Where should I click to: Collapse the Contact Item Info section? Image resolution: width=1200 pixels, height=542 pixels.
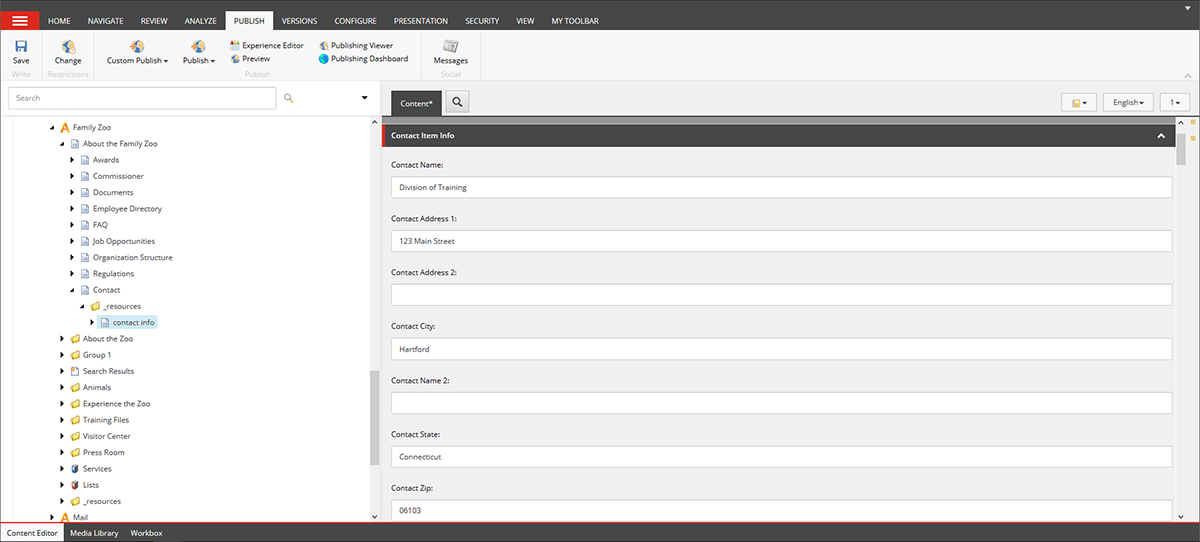(1161, 135)
